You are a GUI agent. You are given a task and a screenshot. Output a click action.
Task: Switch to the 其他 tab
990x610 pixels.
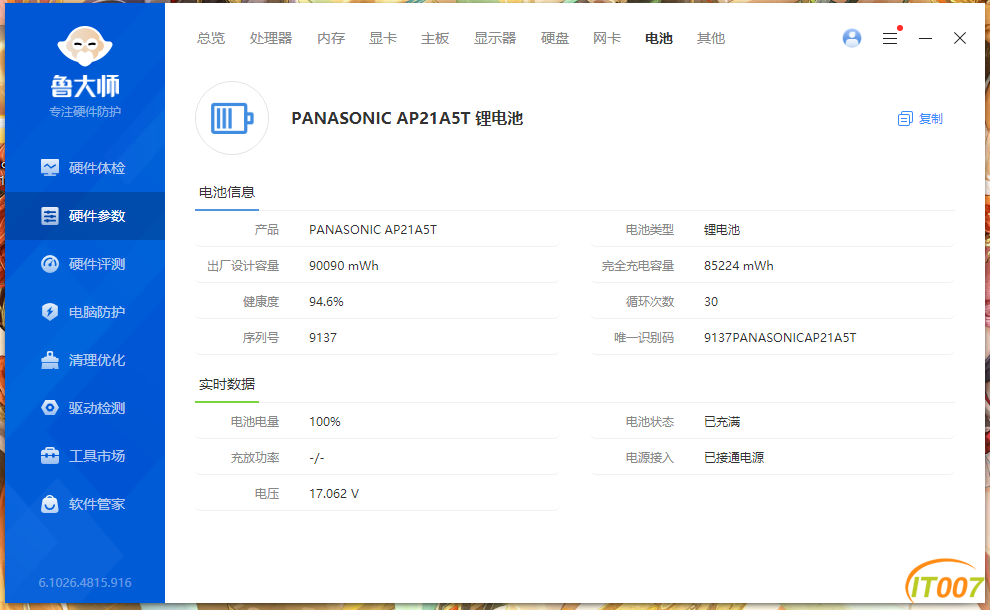pyautogui.click(x=711, y=39)
